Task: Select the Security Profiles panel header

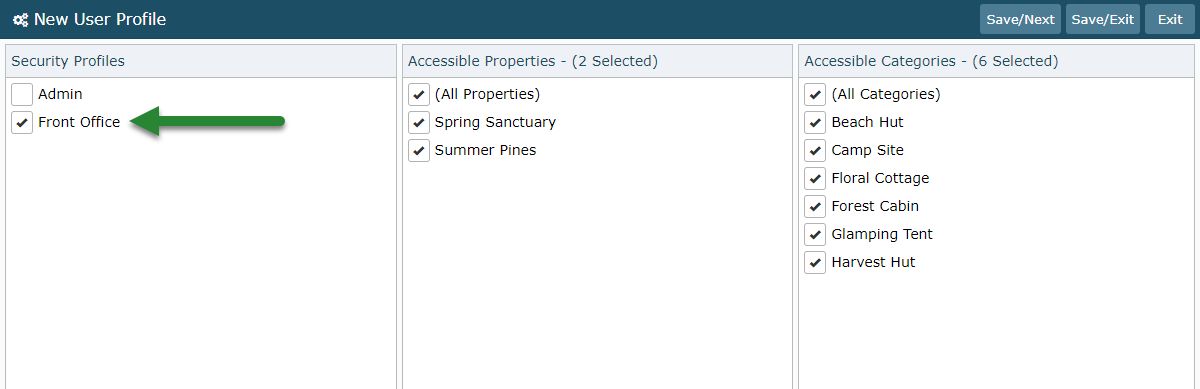Action: pyautogui.click(x=201, y=61)
